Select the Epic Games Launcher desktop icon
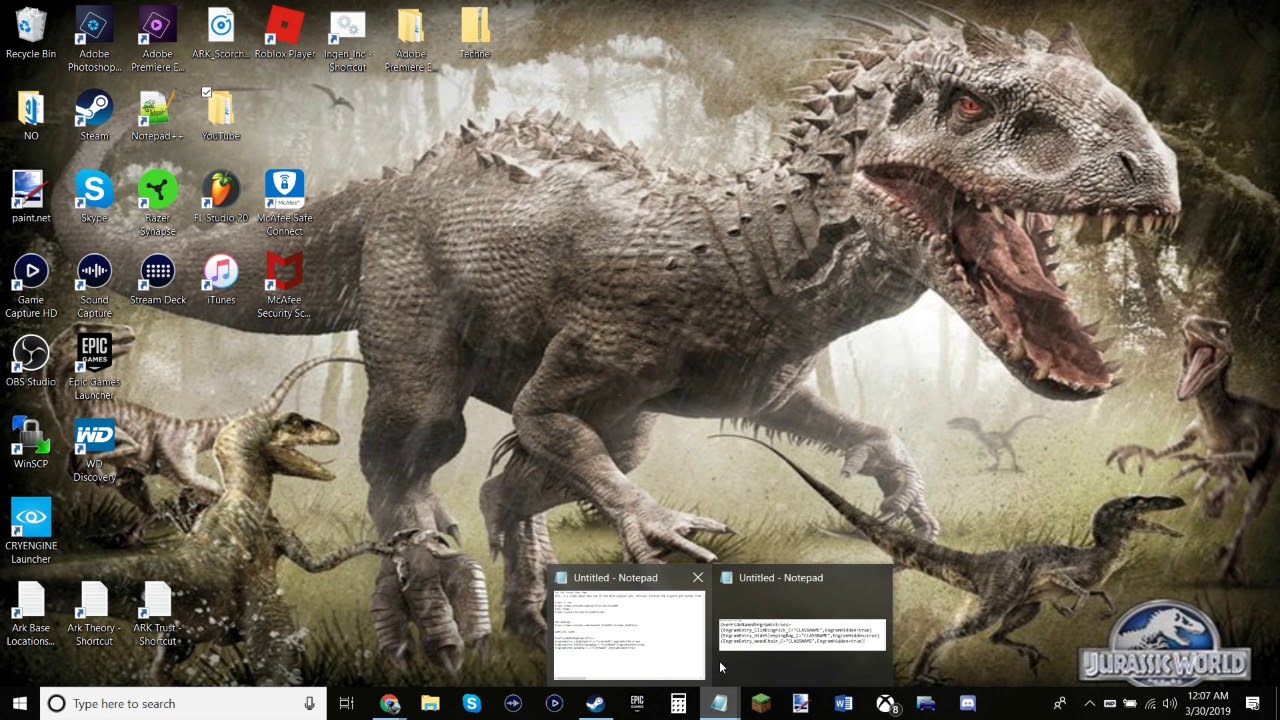The height and width of the screenshot is (720, 1280). coord(94,368)
